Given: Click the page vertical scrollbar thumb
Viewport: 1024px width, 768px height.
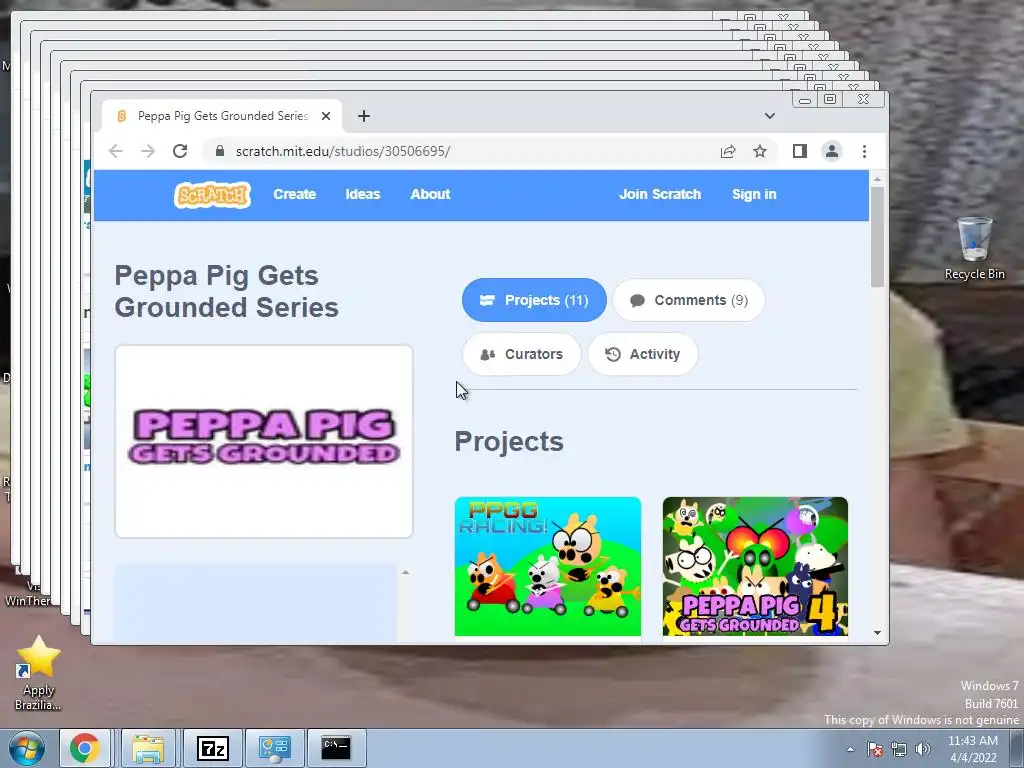Looking at the screenshot, I should (877, 237).
